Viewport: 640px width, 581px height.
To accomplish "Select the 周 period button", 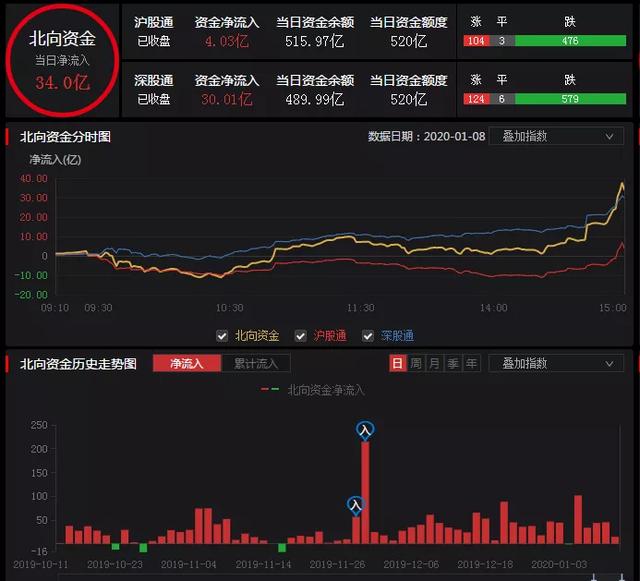I will pyautogui.click(x=416, y=363).
